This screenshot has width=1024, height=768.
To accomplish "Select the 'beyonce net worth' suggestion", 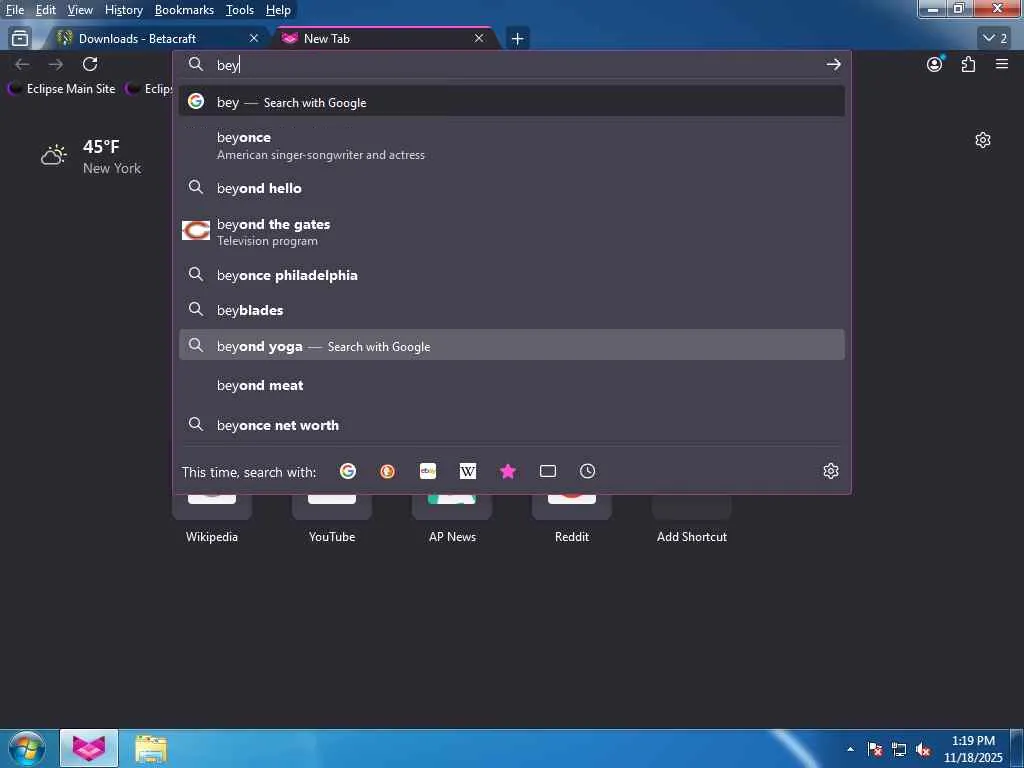I will pos(511,424).
